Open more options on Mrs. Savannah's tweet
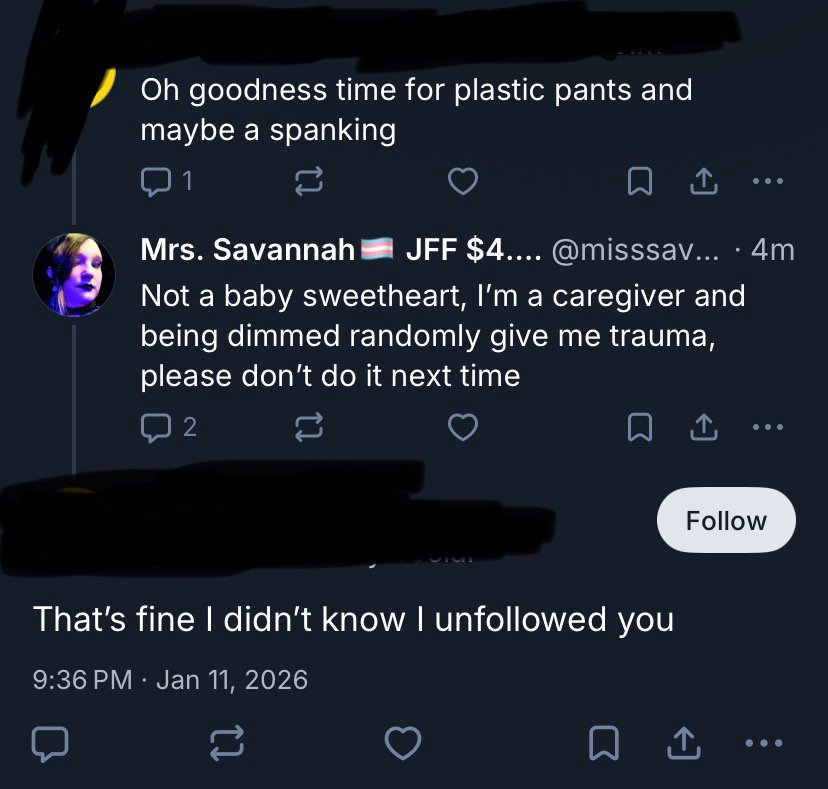Screen dimensions: 828x789 767,428
